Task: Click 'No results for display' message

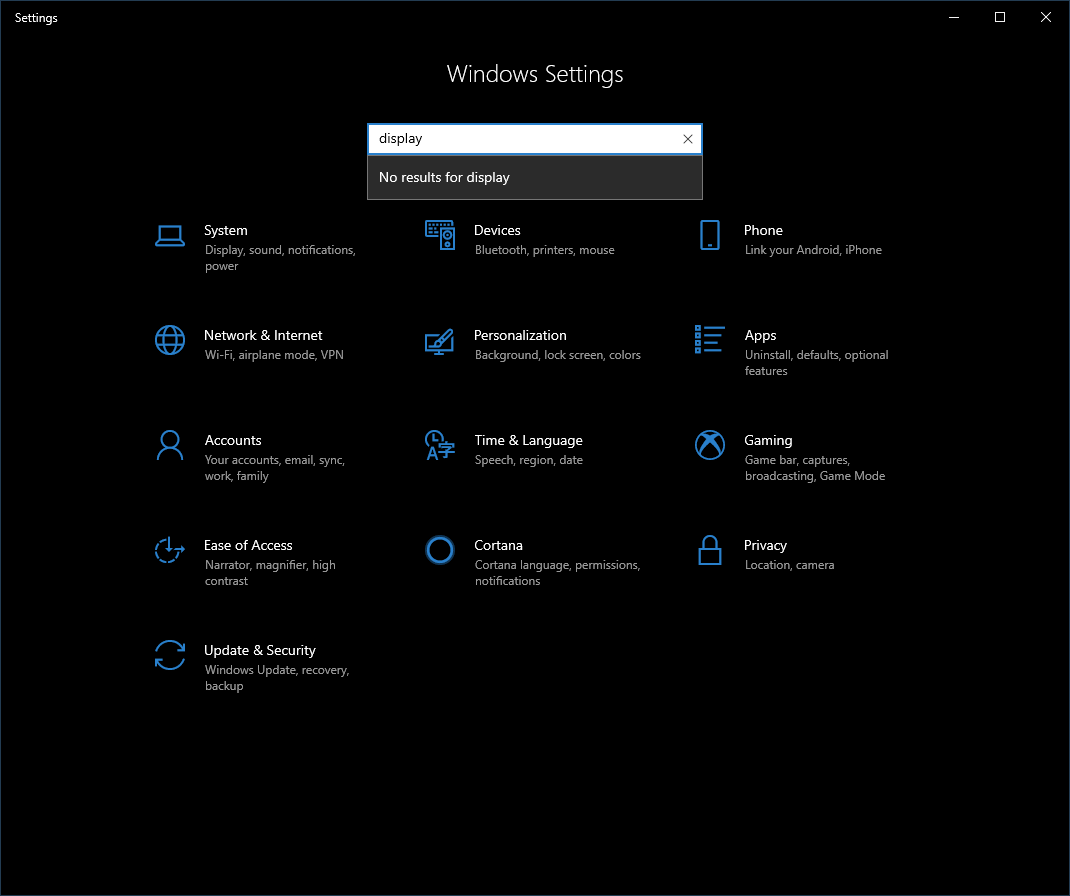Action: tap(444, 177)
